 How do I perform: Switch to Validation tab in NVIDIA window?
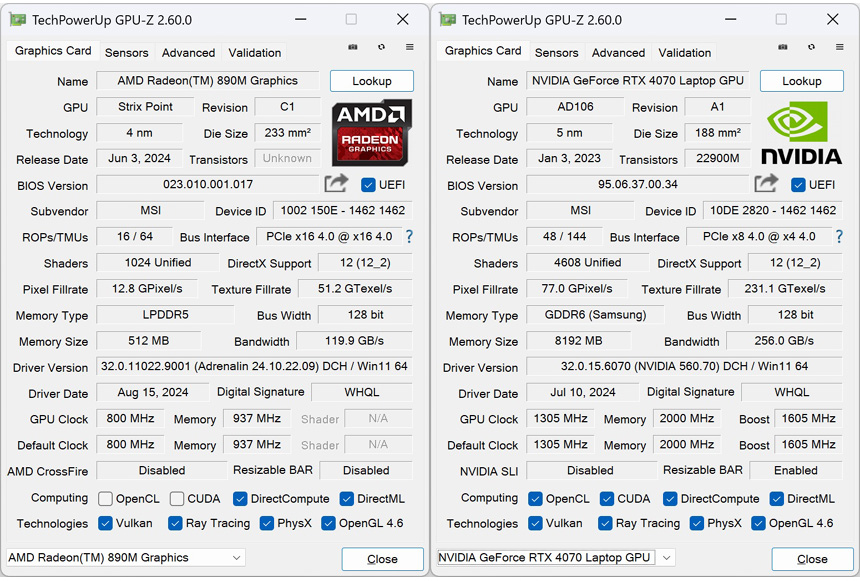tap(684, 53)
